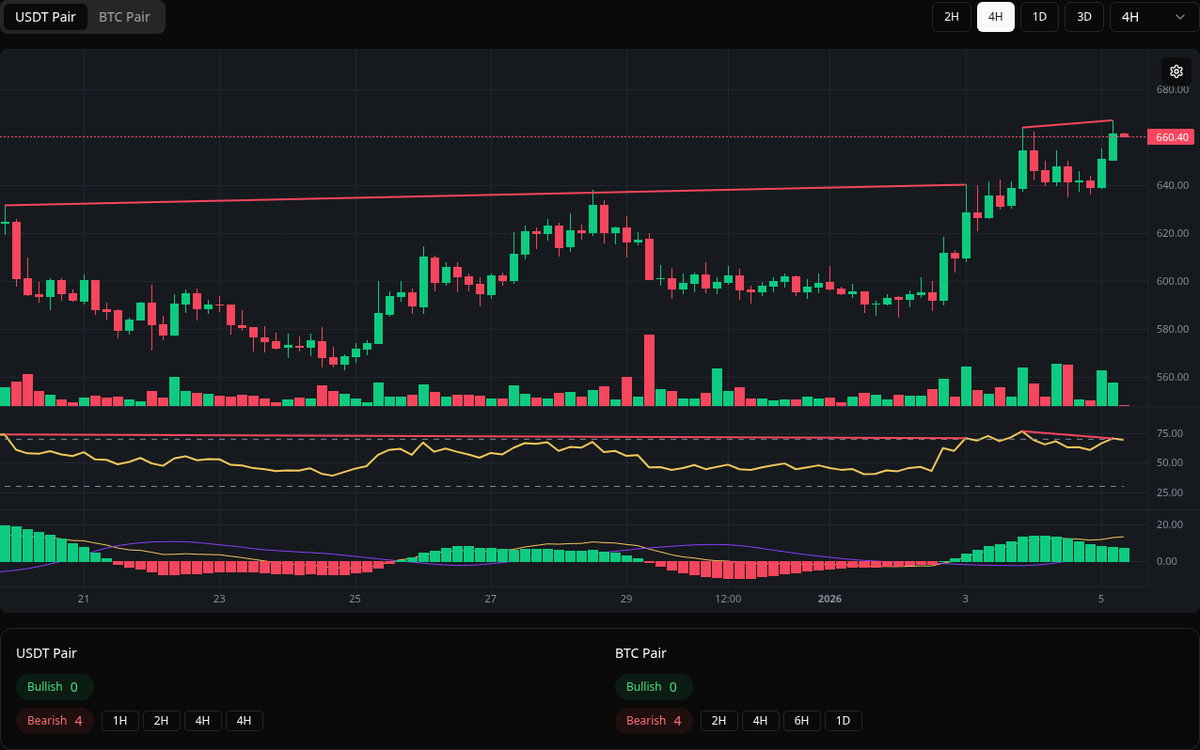The width and height of the screenshot is (1200, 750).
Task: Switch to the BTC Pair tab
Action: (123, 17)
